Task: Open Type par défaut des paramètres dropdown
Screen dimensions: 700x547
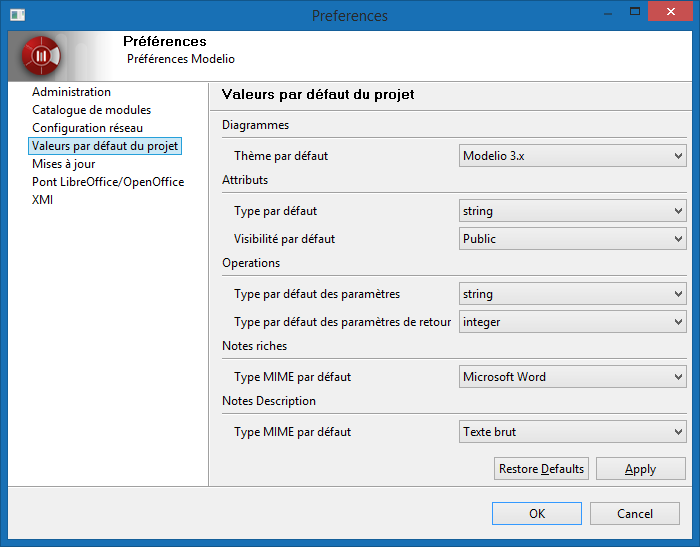Action: click(x=572, y=294)
